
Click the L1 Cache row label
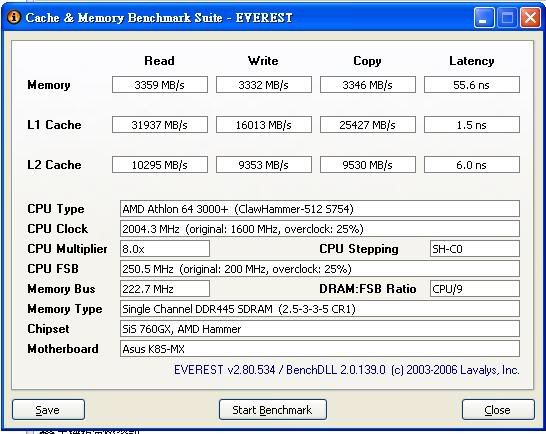point(54,125)
